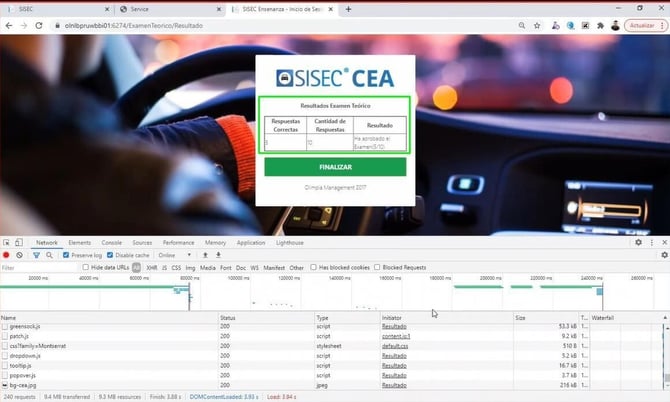Open Resultado initiator link for tooltip.js

coord(394,366)
